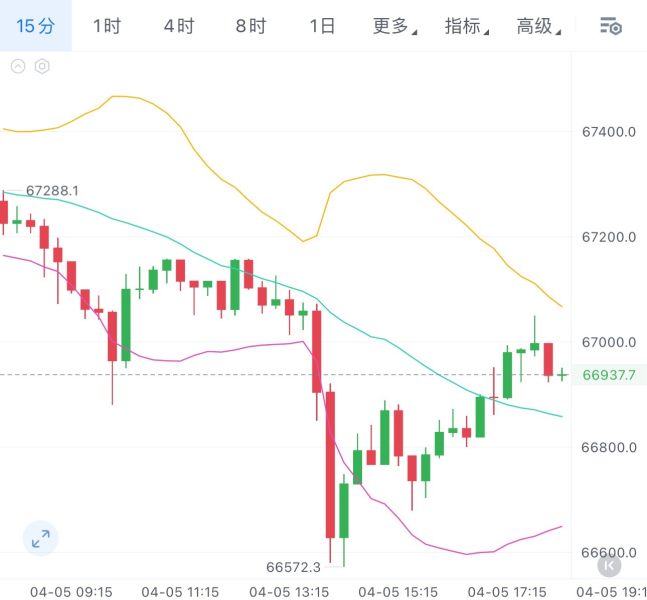Click the 67000.0 price axis label
The width and height of the screenshot is (647, 600).
tap(609, 342)
